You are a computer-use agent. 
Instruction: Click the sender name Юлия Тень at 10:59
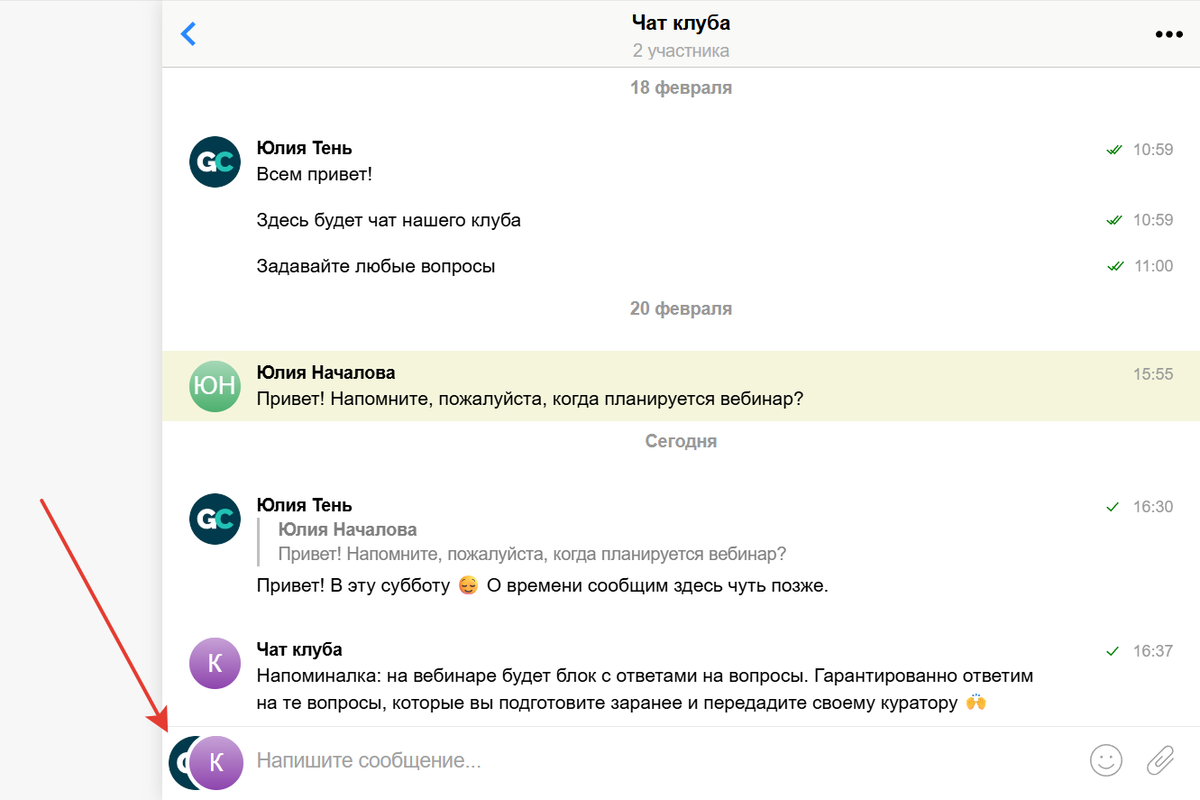(304, 148)
